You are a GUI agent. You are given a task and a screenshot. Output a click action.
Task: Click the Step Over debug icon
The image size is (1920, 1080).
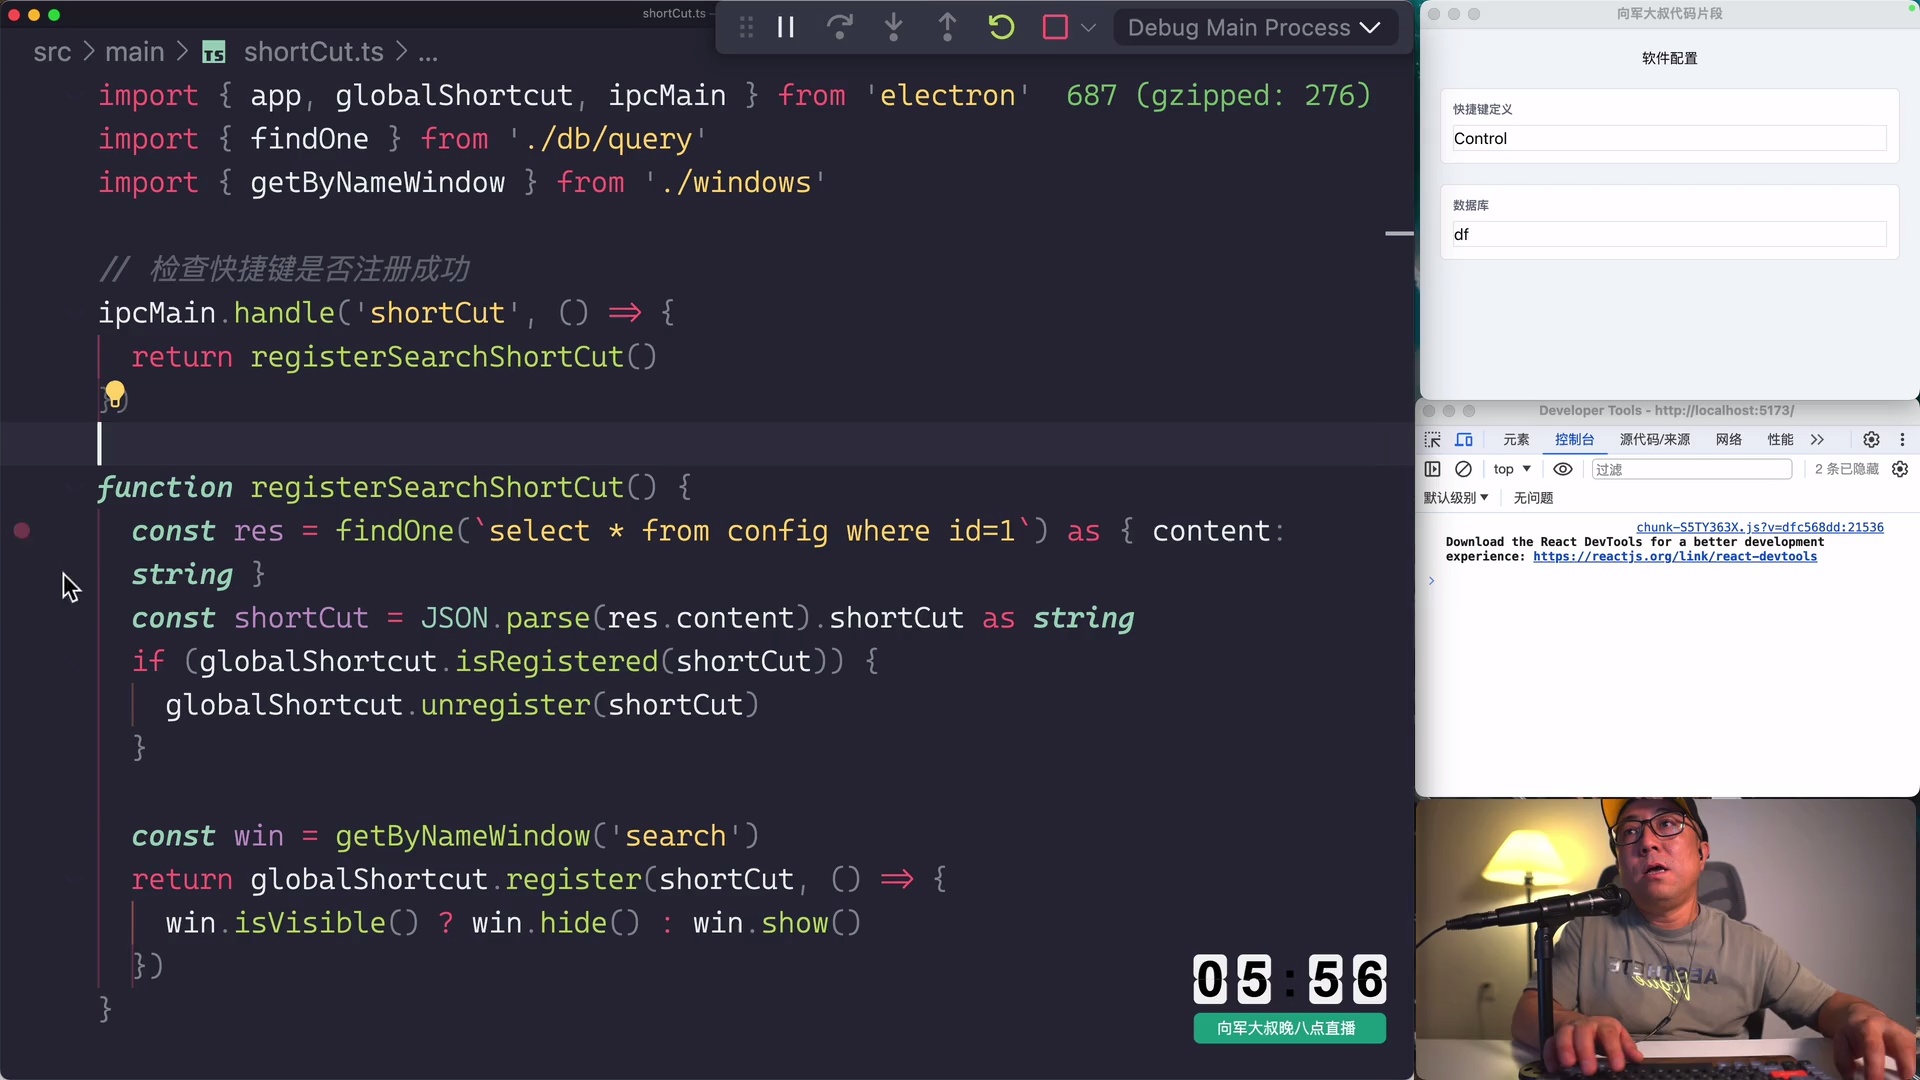click(x=840, y=27)
